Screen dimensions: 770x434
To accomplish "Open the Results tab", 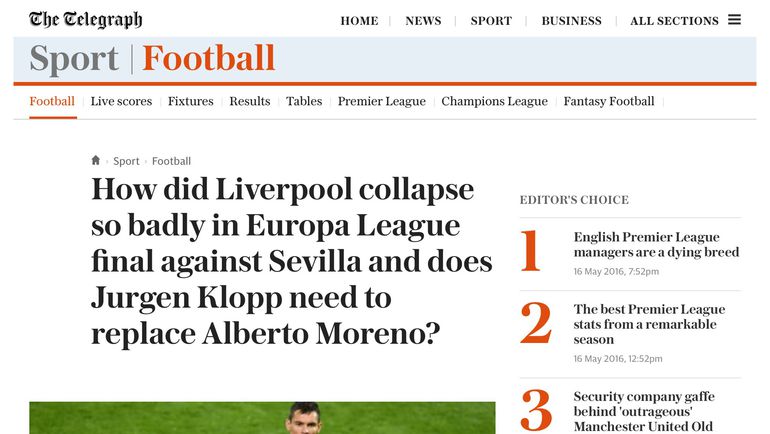I will (x=249, y=101).
